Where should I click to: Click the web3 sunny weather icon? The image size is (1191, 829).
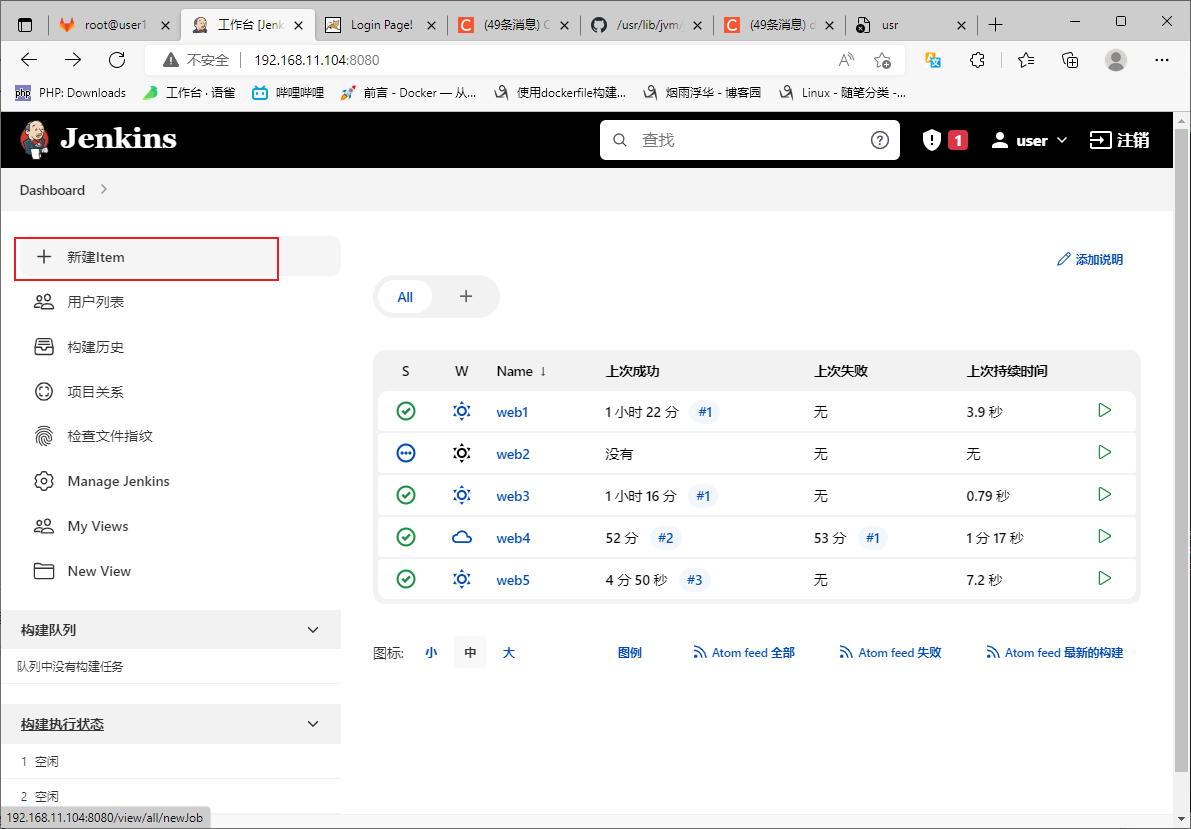coord(462,495)
